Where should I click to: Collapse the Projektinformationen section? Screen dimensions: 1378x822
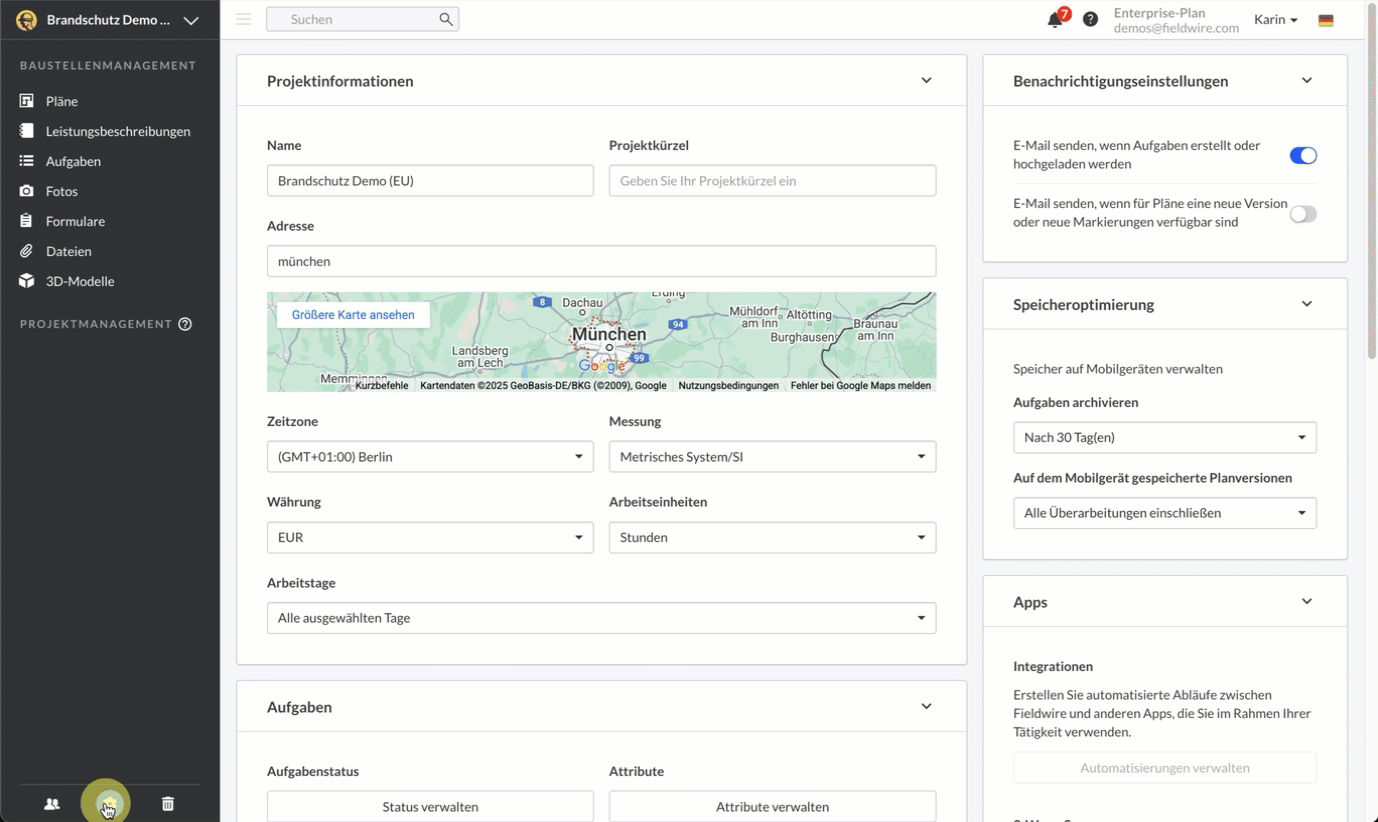(926, 81)
